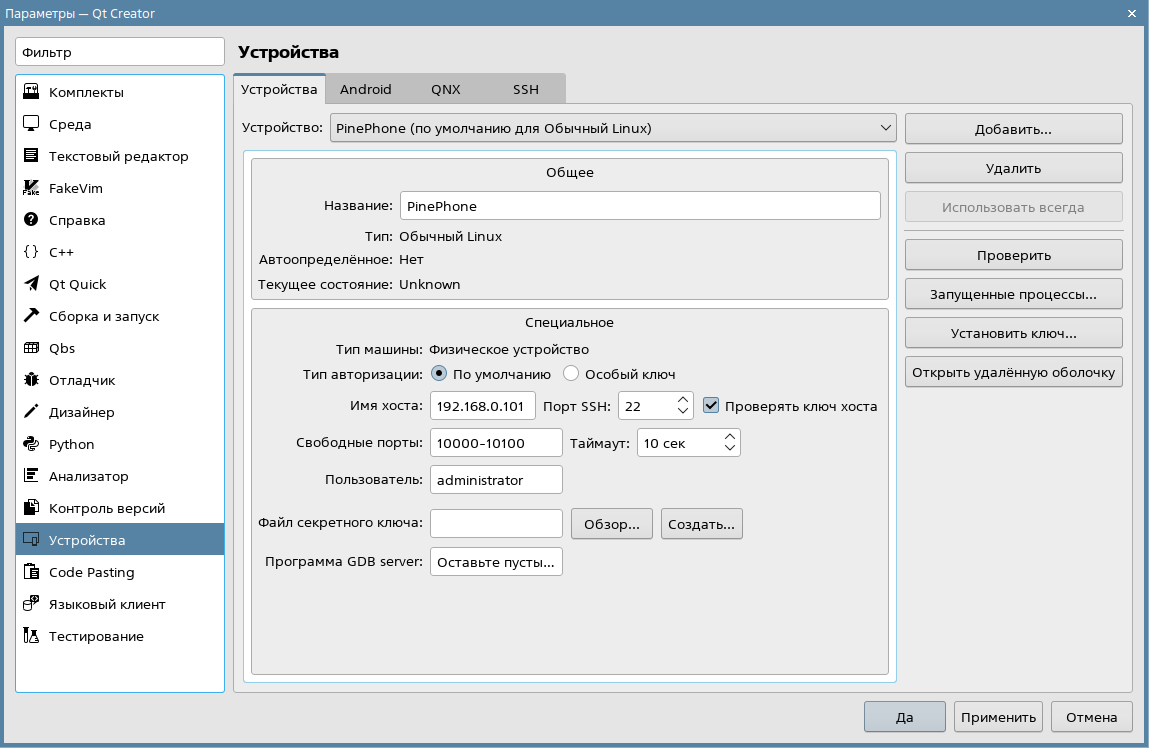
Task: Expand the Устройство device dropdown
Action: coord(614,128)
